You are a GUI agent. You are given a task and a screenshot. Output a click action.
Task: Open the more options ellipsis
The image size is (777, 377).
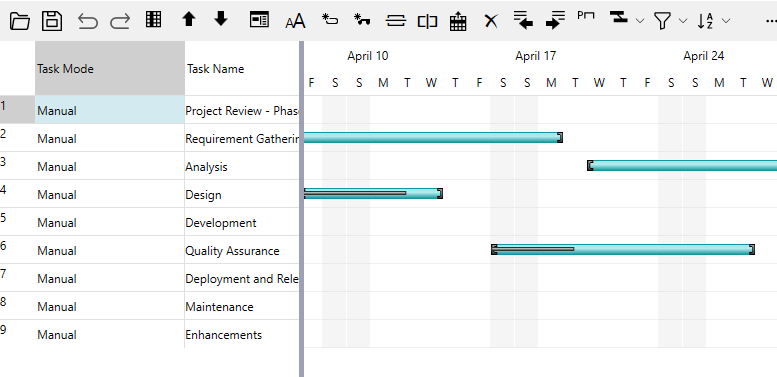pos(771,21)
